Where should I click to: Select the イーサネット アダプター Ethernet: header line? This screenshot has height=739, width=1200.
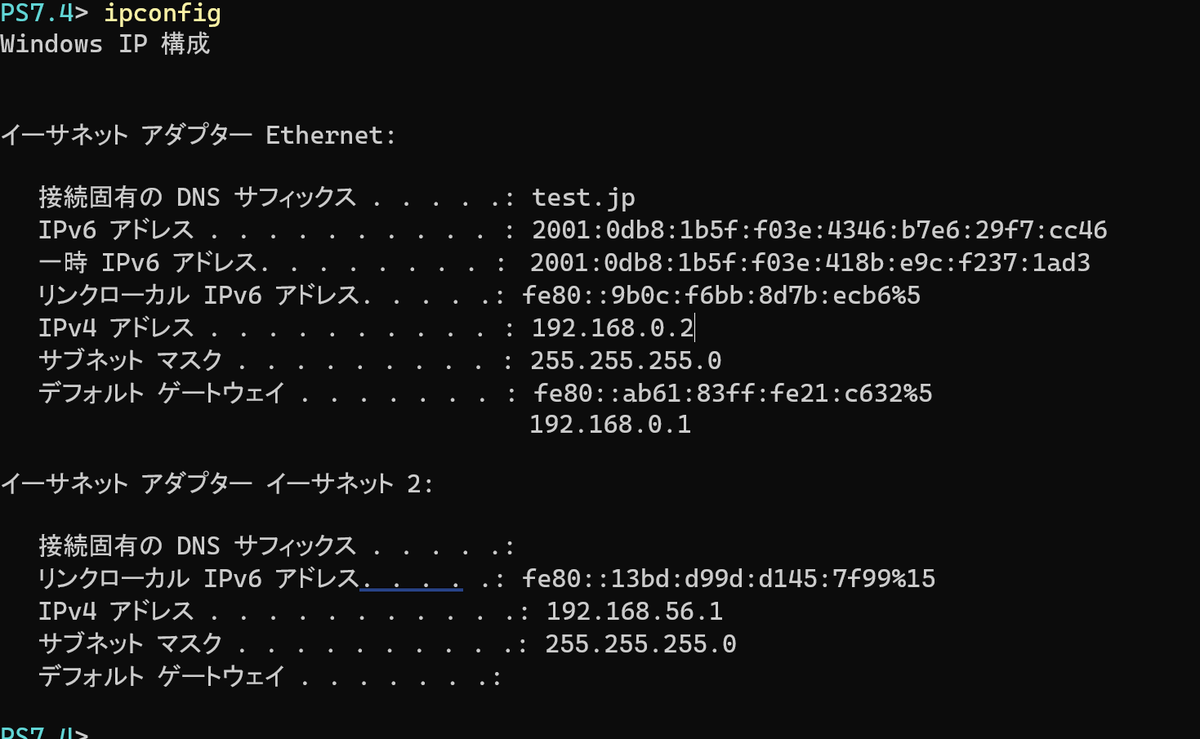point(198,135)
